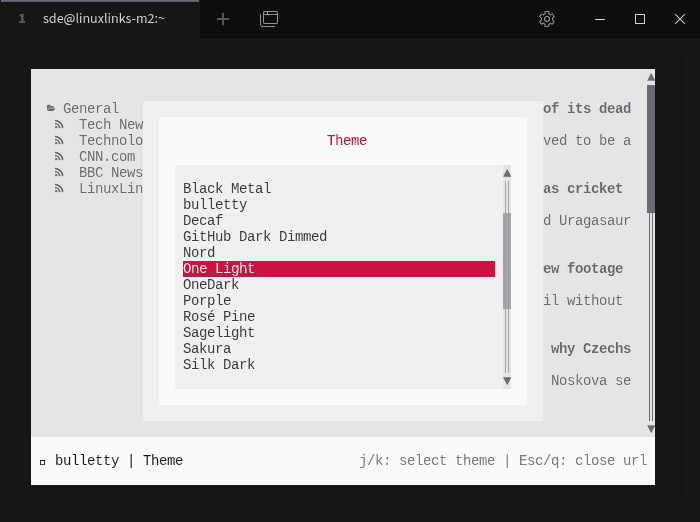
Task: Select the Black Metal theme
Action: (339, 188)
